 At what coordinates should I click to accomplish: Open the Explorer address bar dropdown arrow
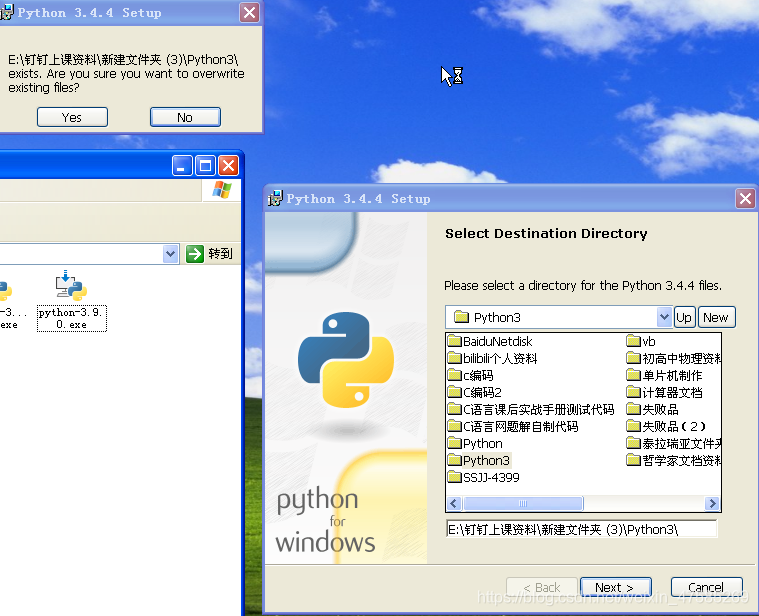pyautogui.click(x=170, y=254)
